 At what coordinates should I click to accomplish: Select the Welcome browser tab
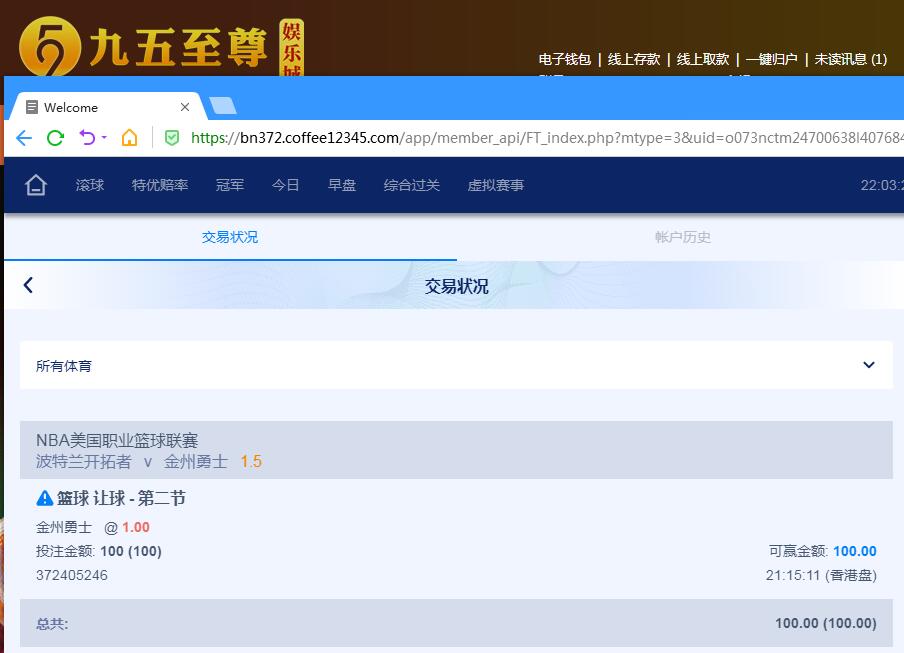point(107,107)
